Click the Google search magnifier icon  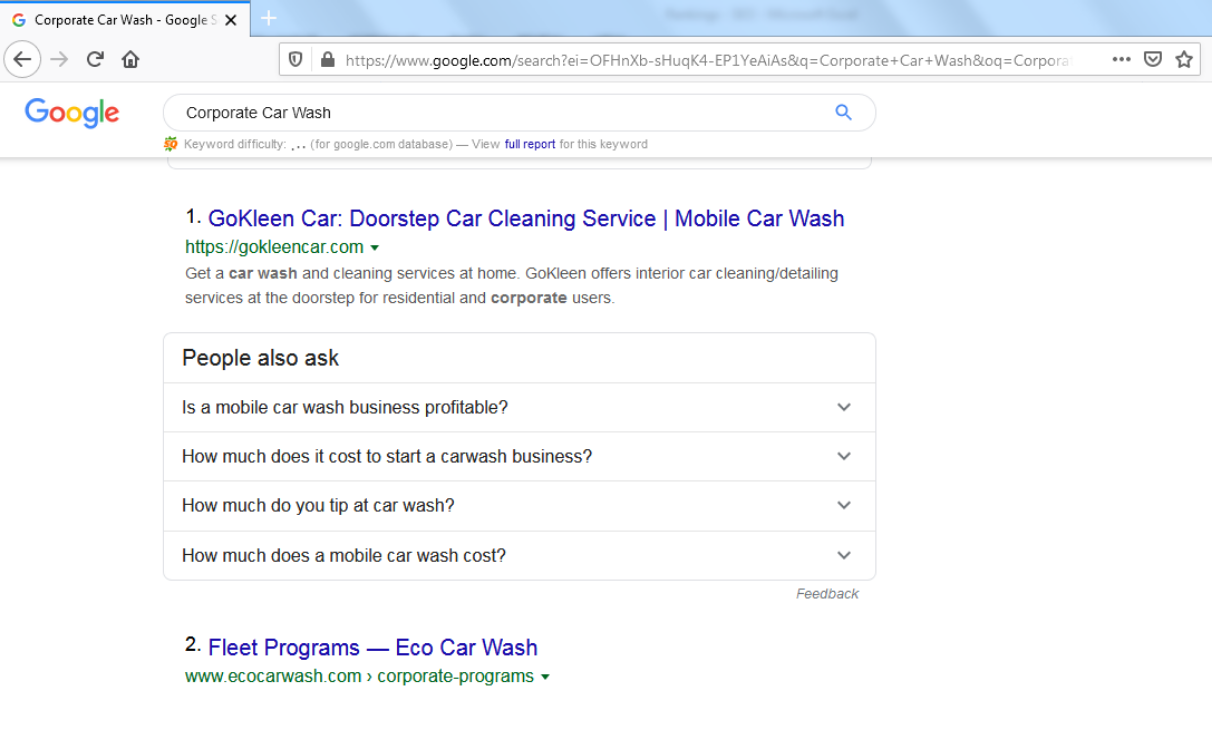pos(843,113)
